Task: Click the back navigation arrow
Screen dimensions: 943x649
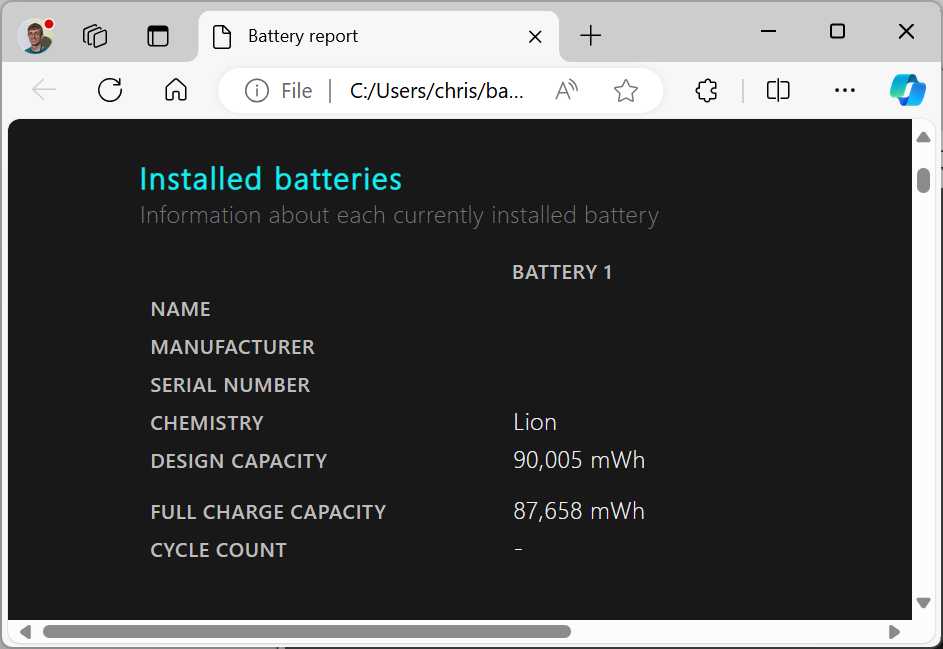Action: pos(43,90)
